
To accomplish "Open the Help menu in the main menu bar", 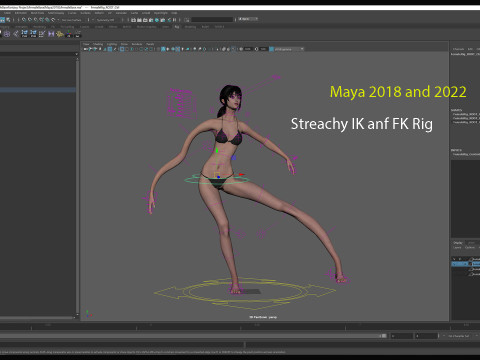I will click(174, 13).
